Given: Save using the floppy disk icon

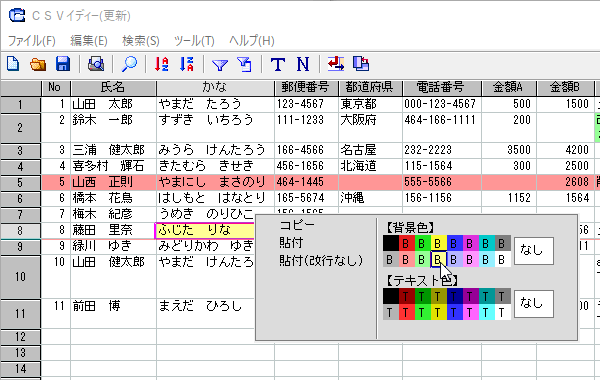Looking at the screenshot, I should pos(63,64).
